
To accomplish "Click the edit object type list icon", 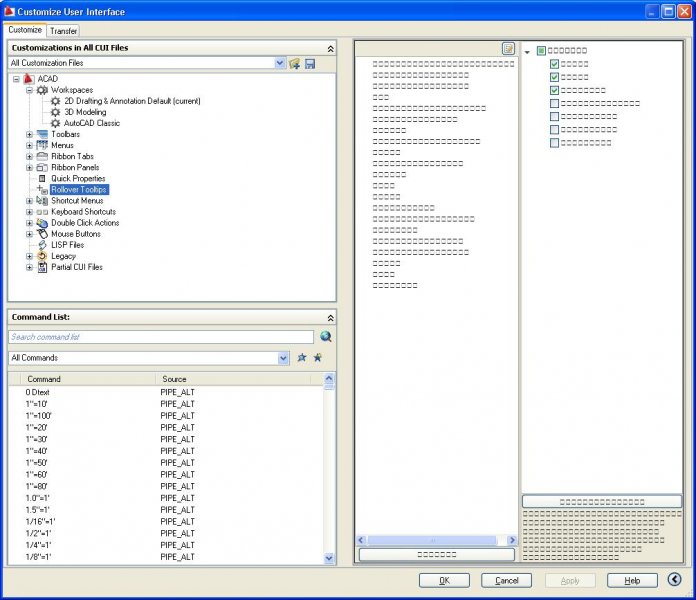I will tap(508, 48).
